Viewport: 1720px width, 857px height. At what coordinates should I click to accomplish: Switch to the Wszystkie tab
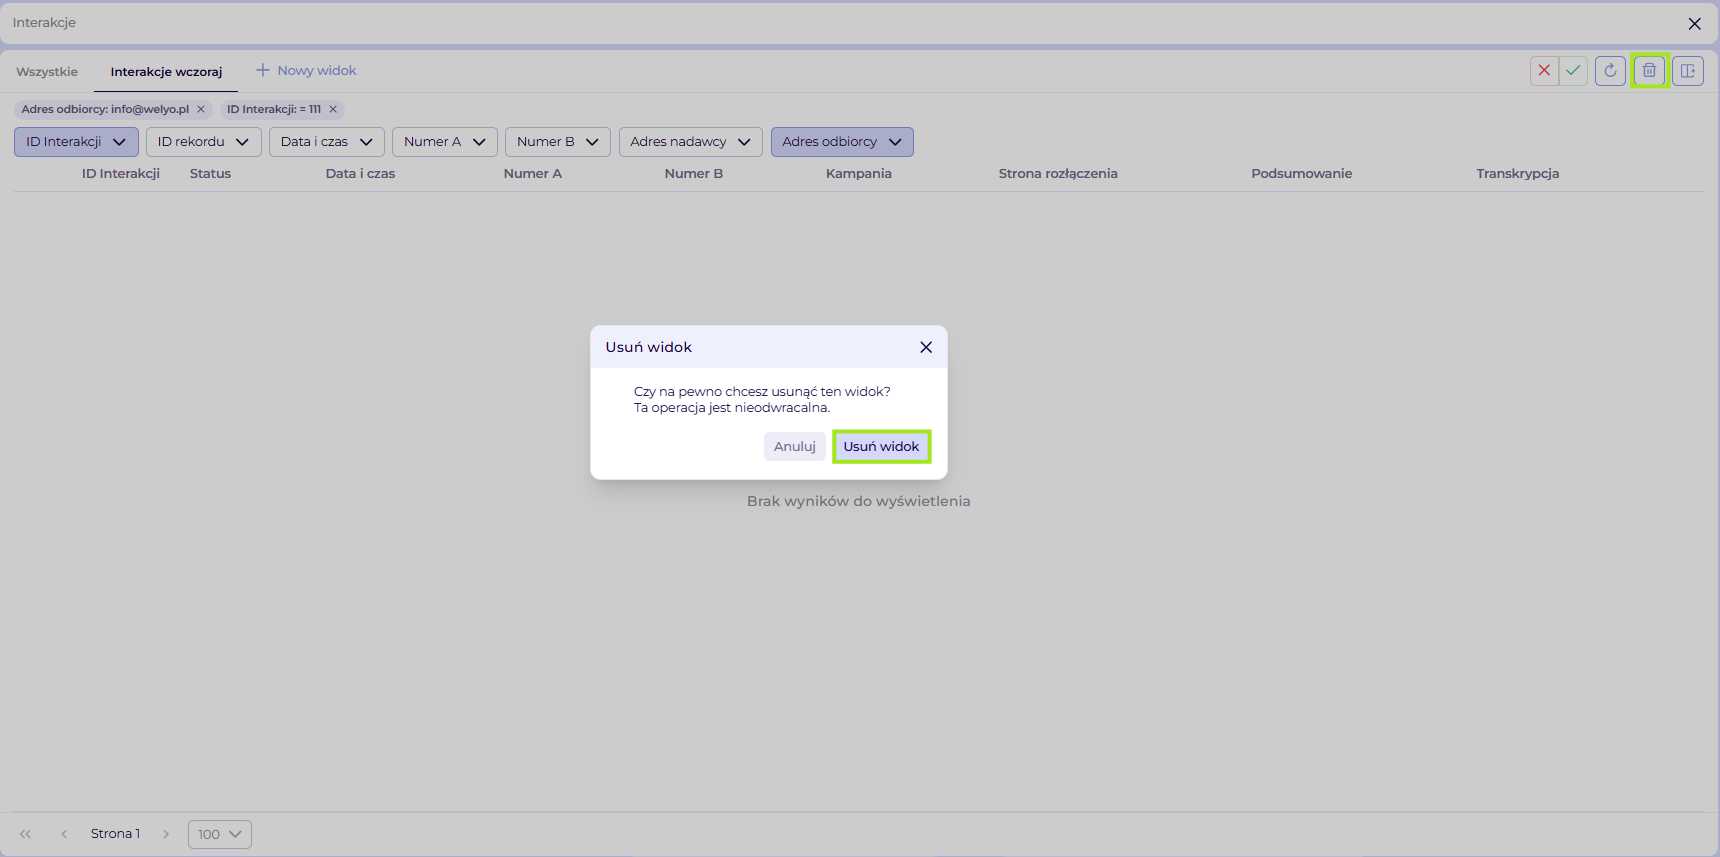tap(47, 71)
